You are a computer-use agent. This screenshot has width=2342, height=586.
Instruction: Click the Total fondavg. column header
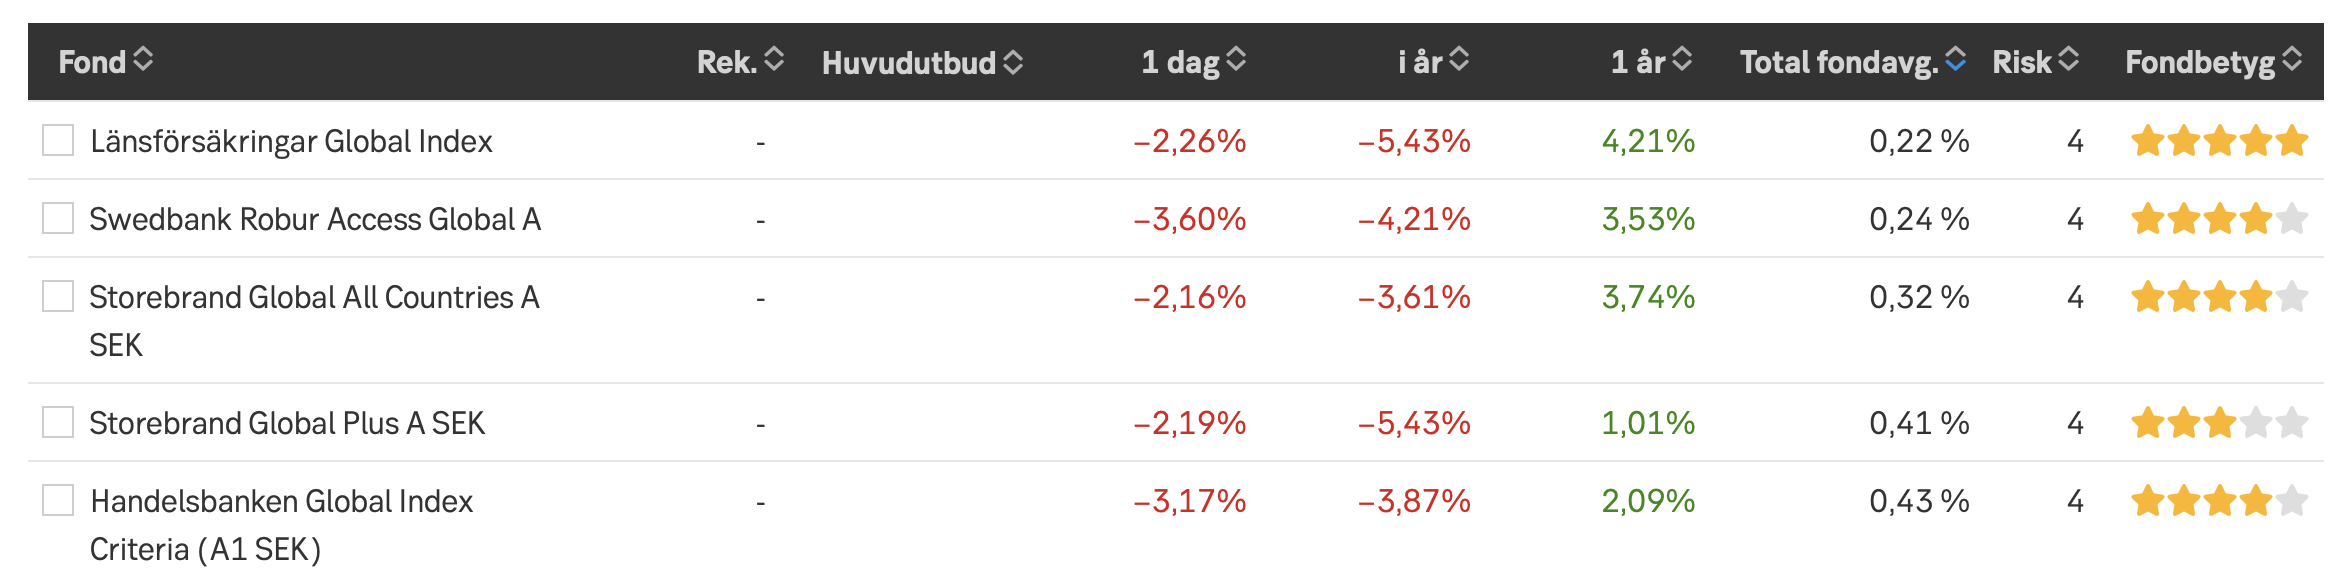pyautogui.click(x=1838, y=62)
